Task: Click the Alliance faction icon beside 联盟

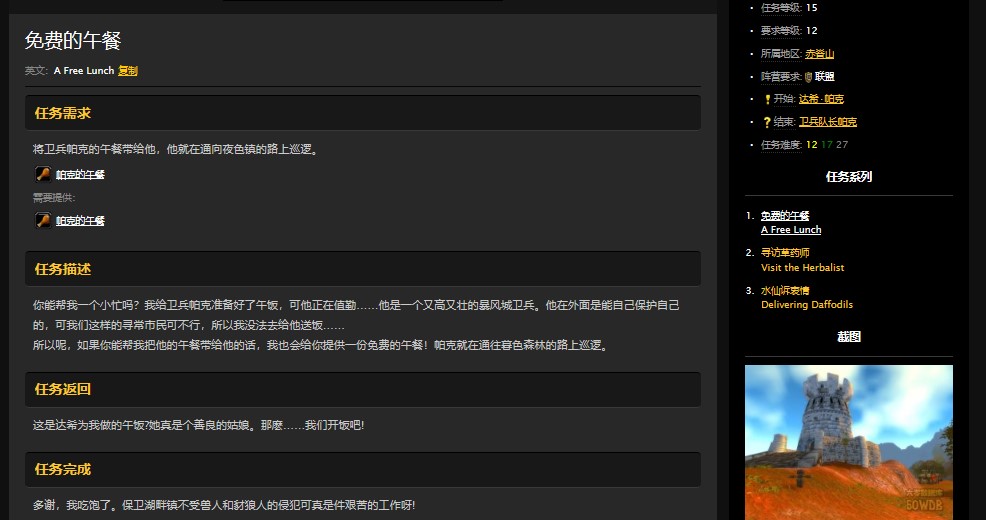Action: point(808,76)
